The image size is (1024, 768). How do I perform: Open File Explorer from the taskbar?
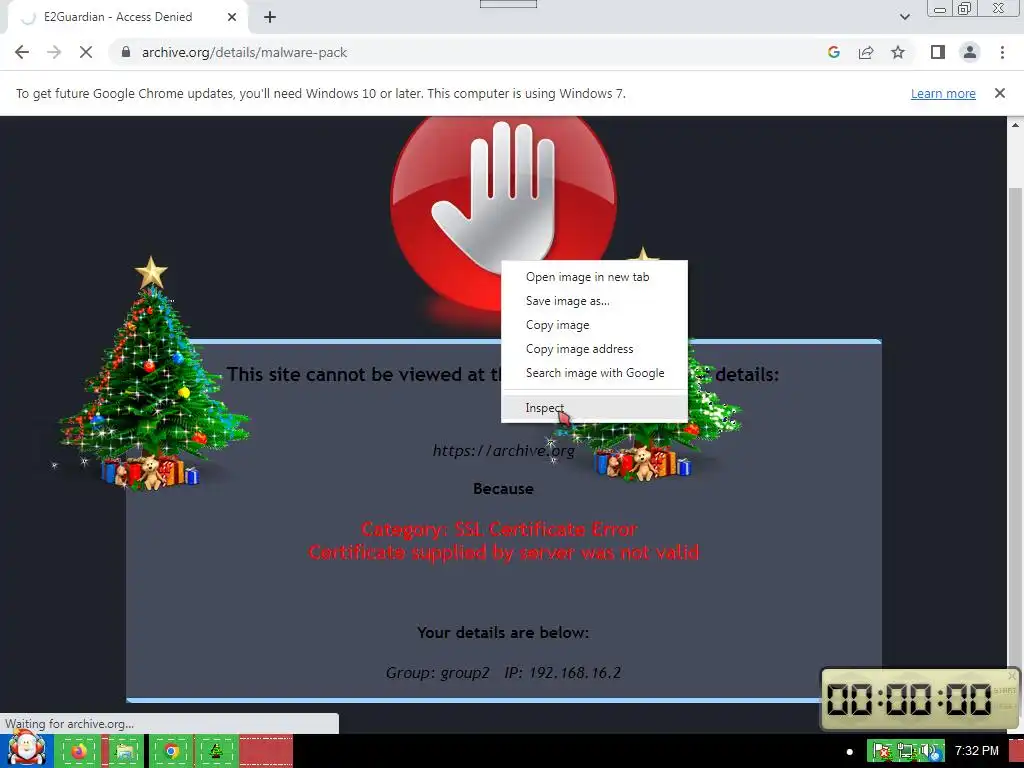124,751
